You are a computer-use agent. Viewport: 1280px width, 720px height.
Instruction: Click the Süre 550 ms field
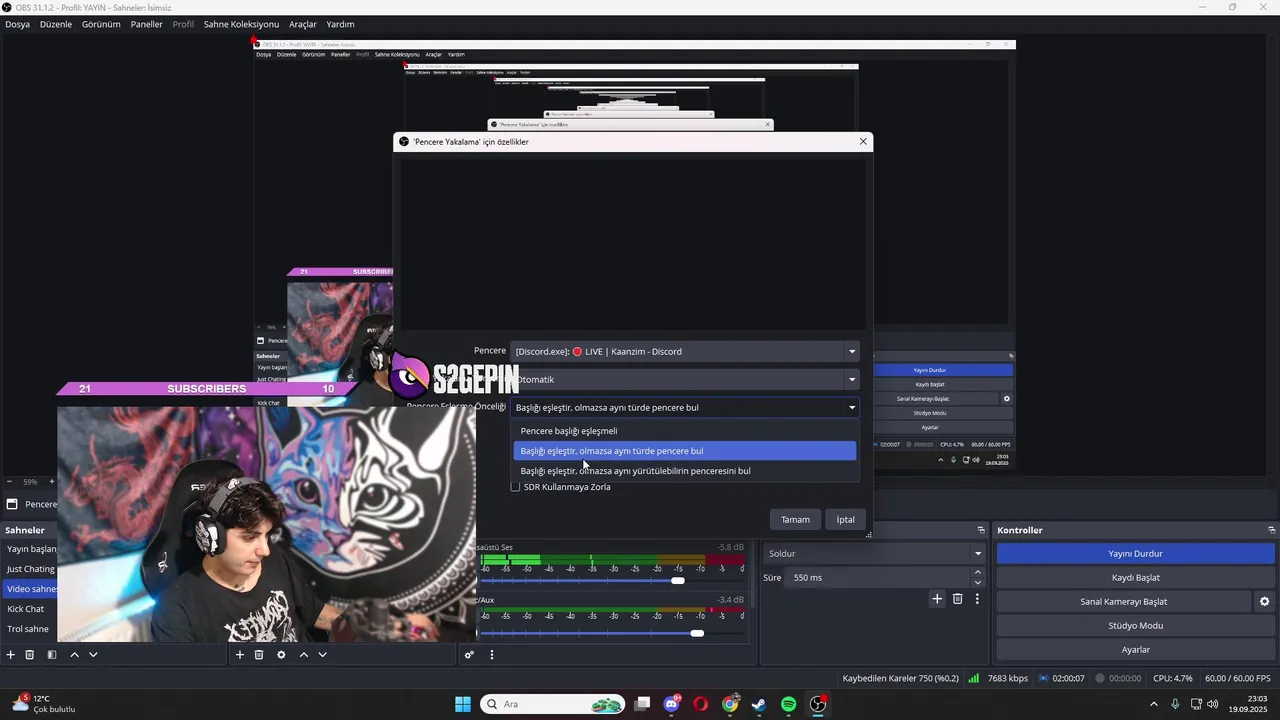point(877,578)
